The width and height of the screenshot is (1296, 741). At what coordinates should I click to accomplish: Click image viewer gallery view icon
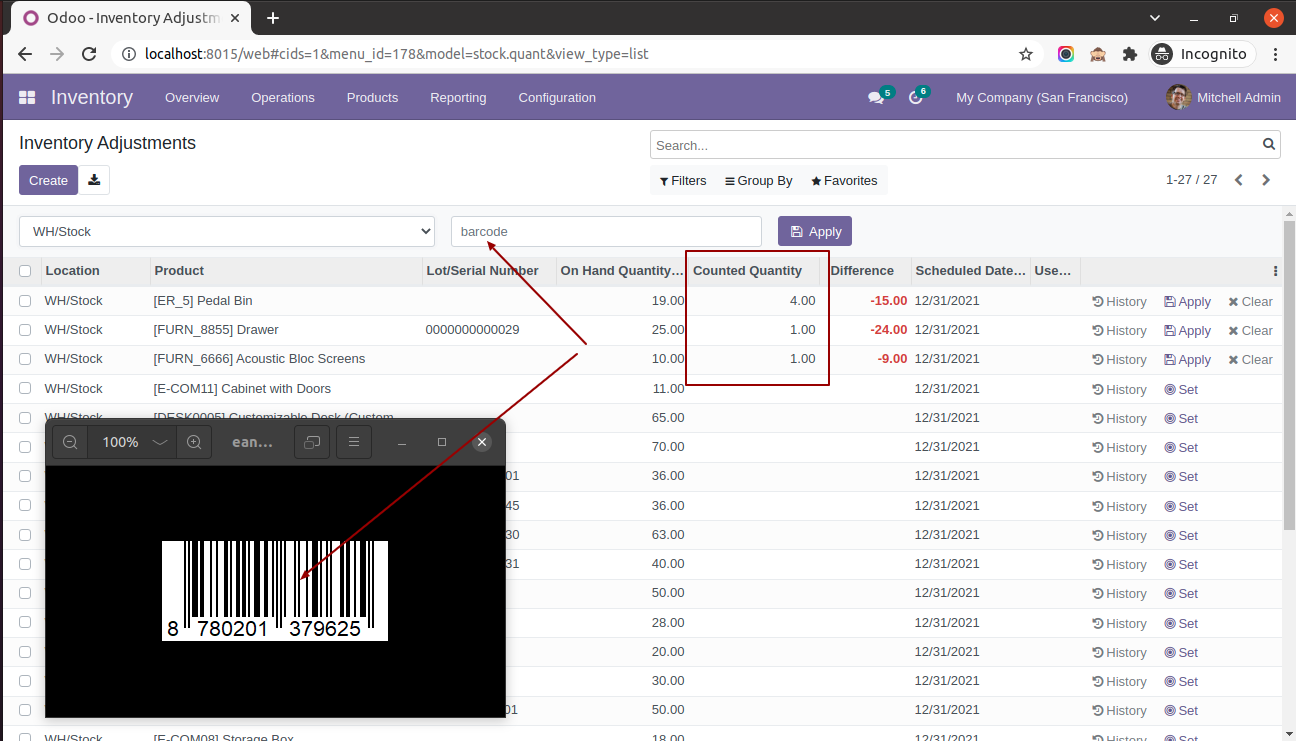click(312, 442)
